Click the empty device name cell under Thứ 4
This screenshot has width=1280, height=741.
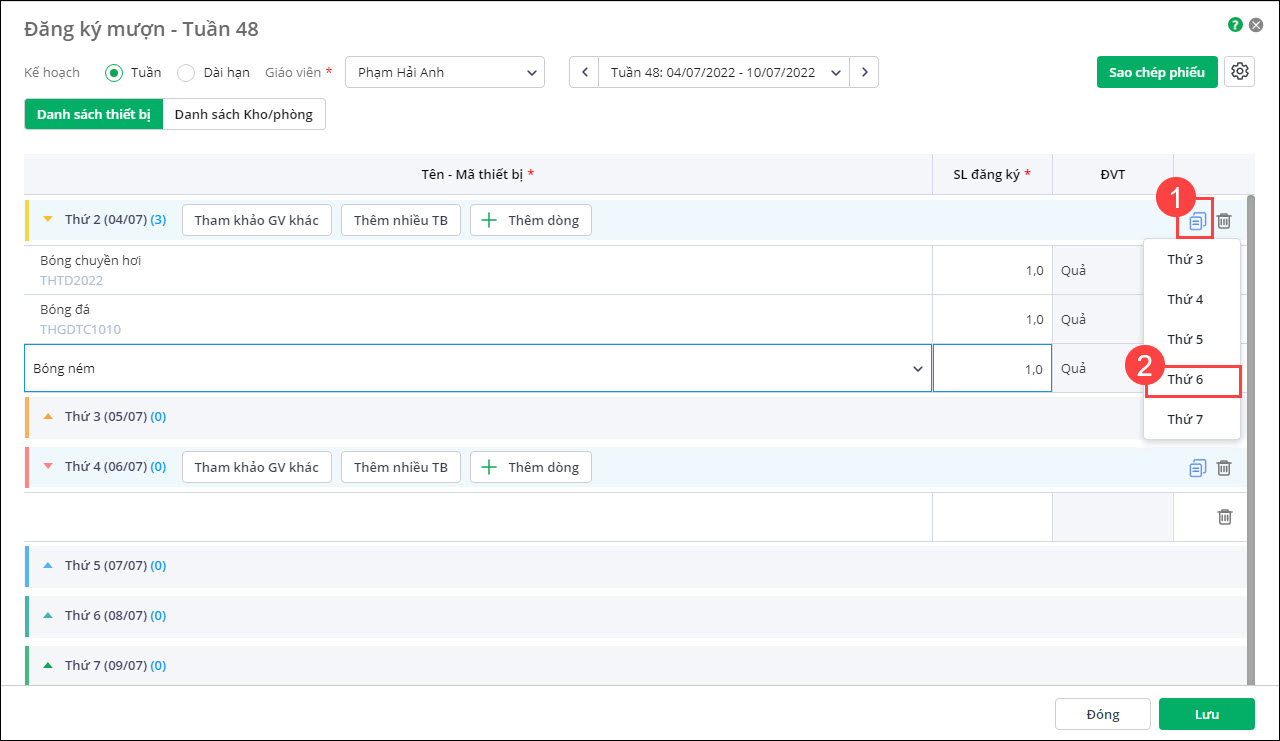tap(478, 517)
